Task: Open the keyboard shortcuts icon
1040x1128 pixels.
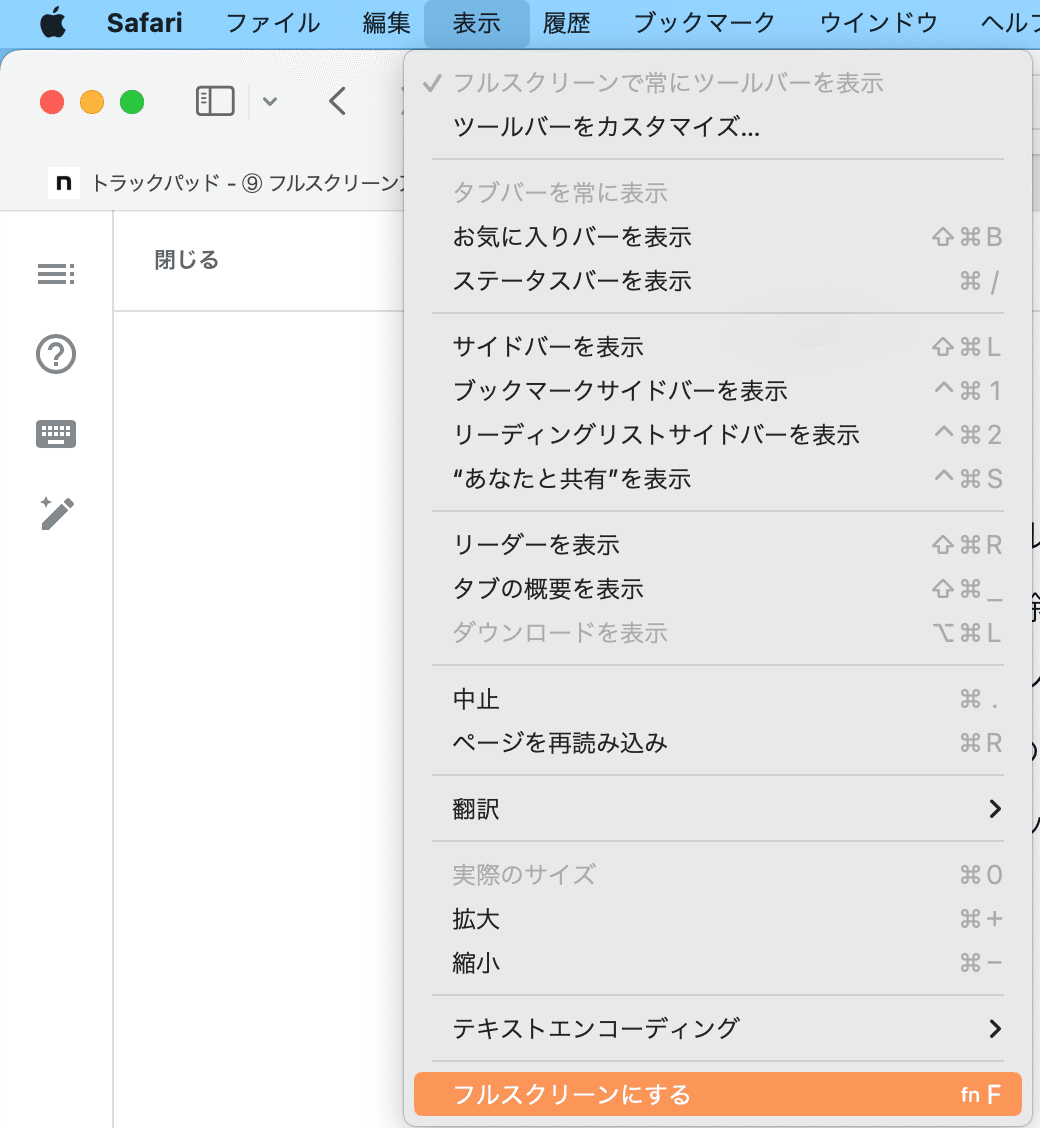Action: coord(56,434)
